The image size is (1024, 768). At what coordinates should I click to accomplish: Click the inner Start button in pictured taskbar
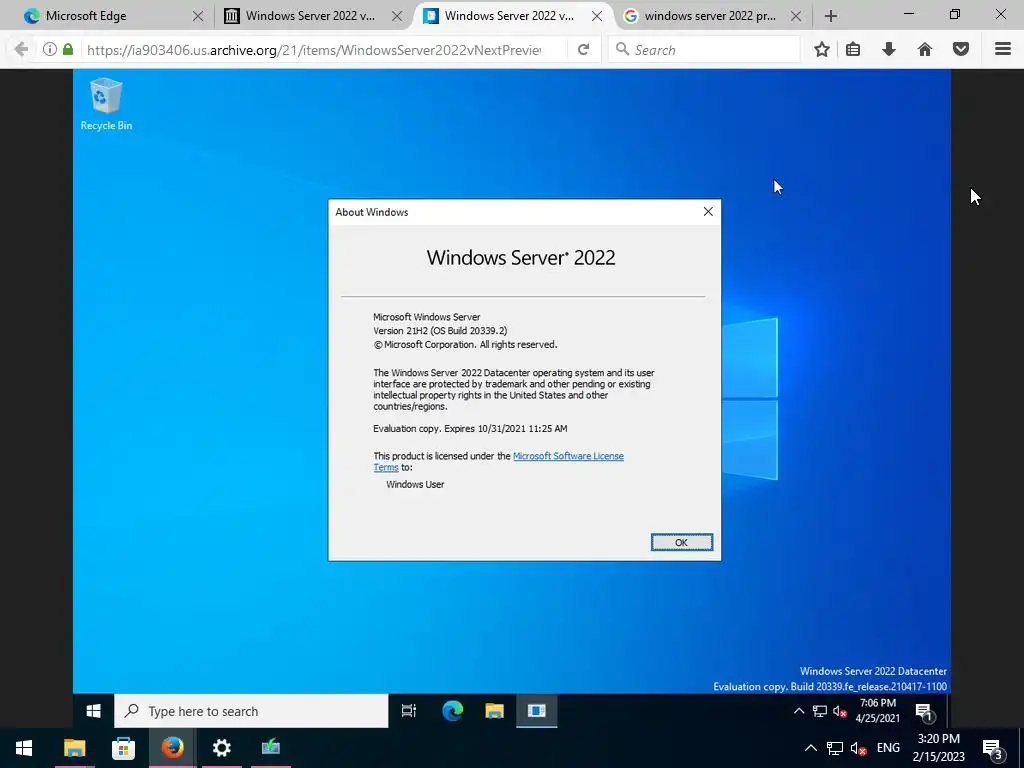[x=93, y=711]
